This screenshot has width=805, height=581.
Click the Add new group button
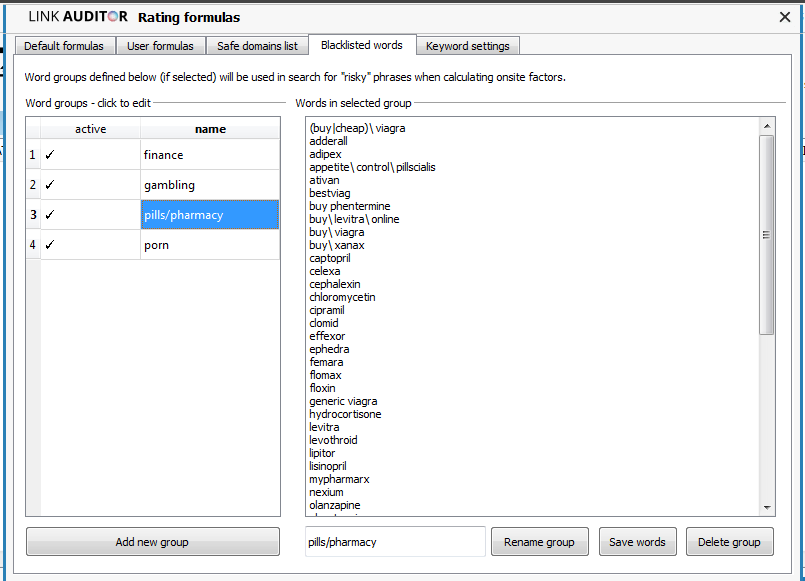[x=152, y=542]
